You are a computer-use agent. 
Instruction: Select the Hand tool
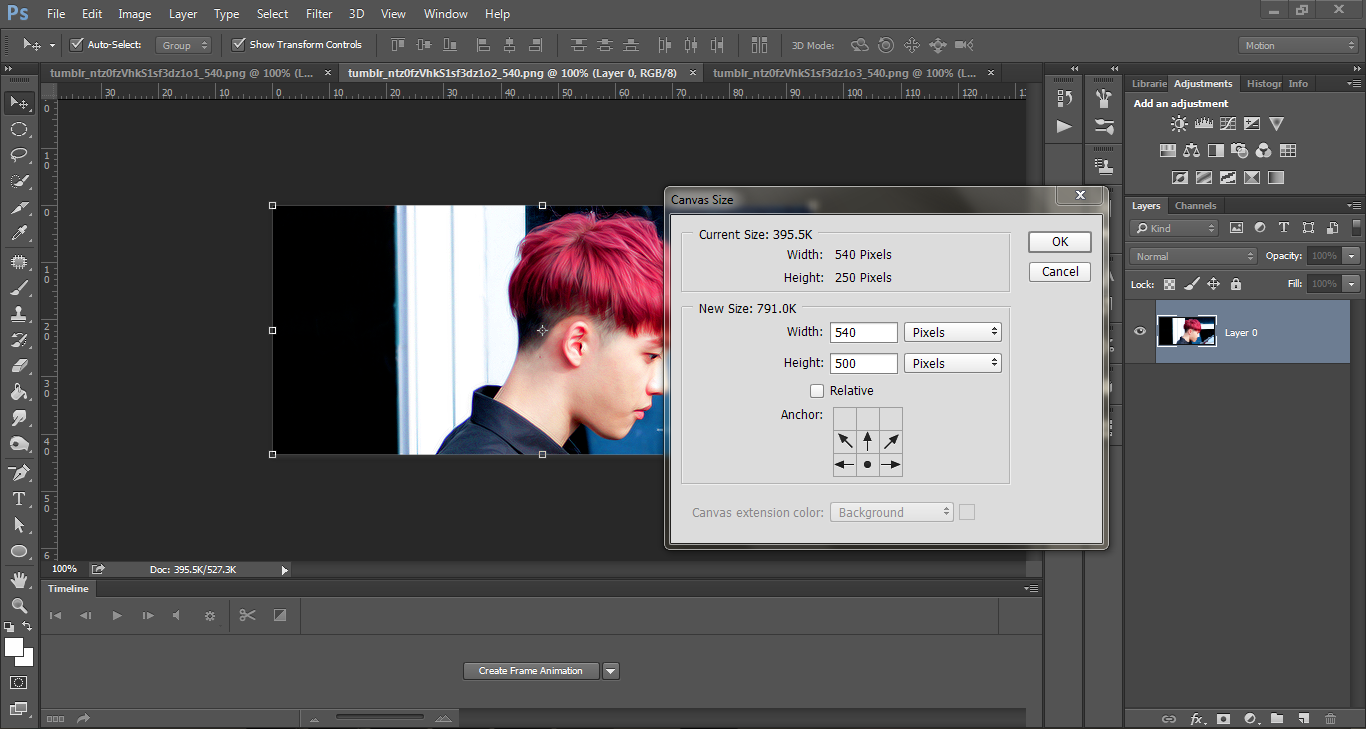19,579
